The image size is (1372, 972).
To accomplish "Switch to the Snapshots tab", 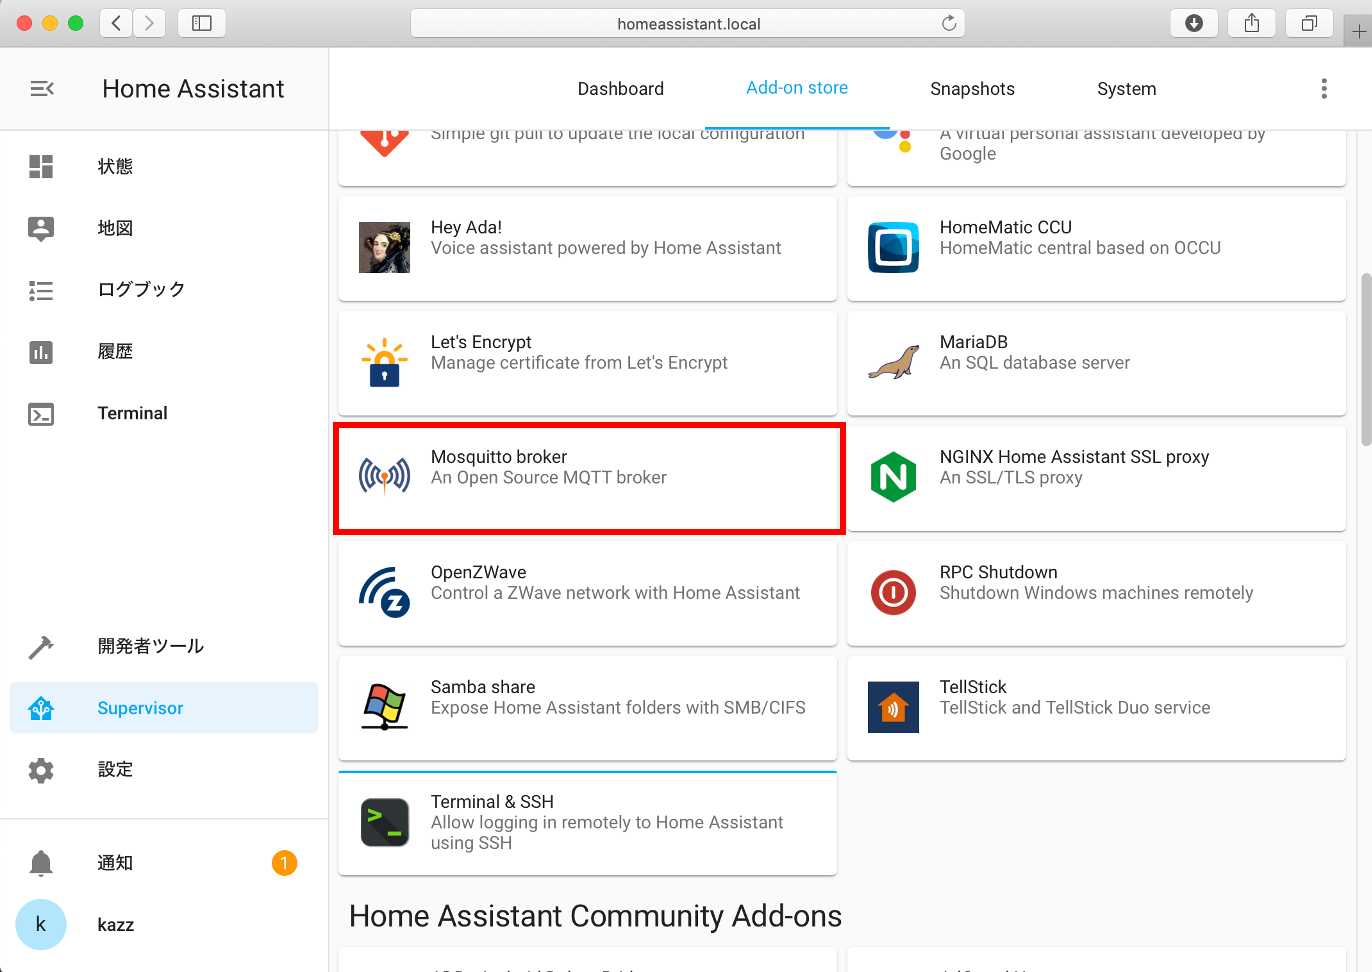I will [972, 89].
